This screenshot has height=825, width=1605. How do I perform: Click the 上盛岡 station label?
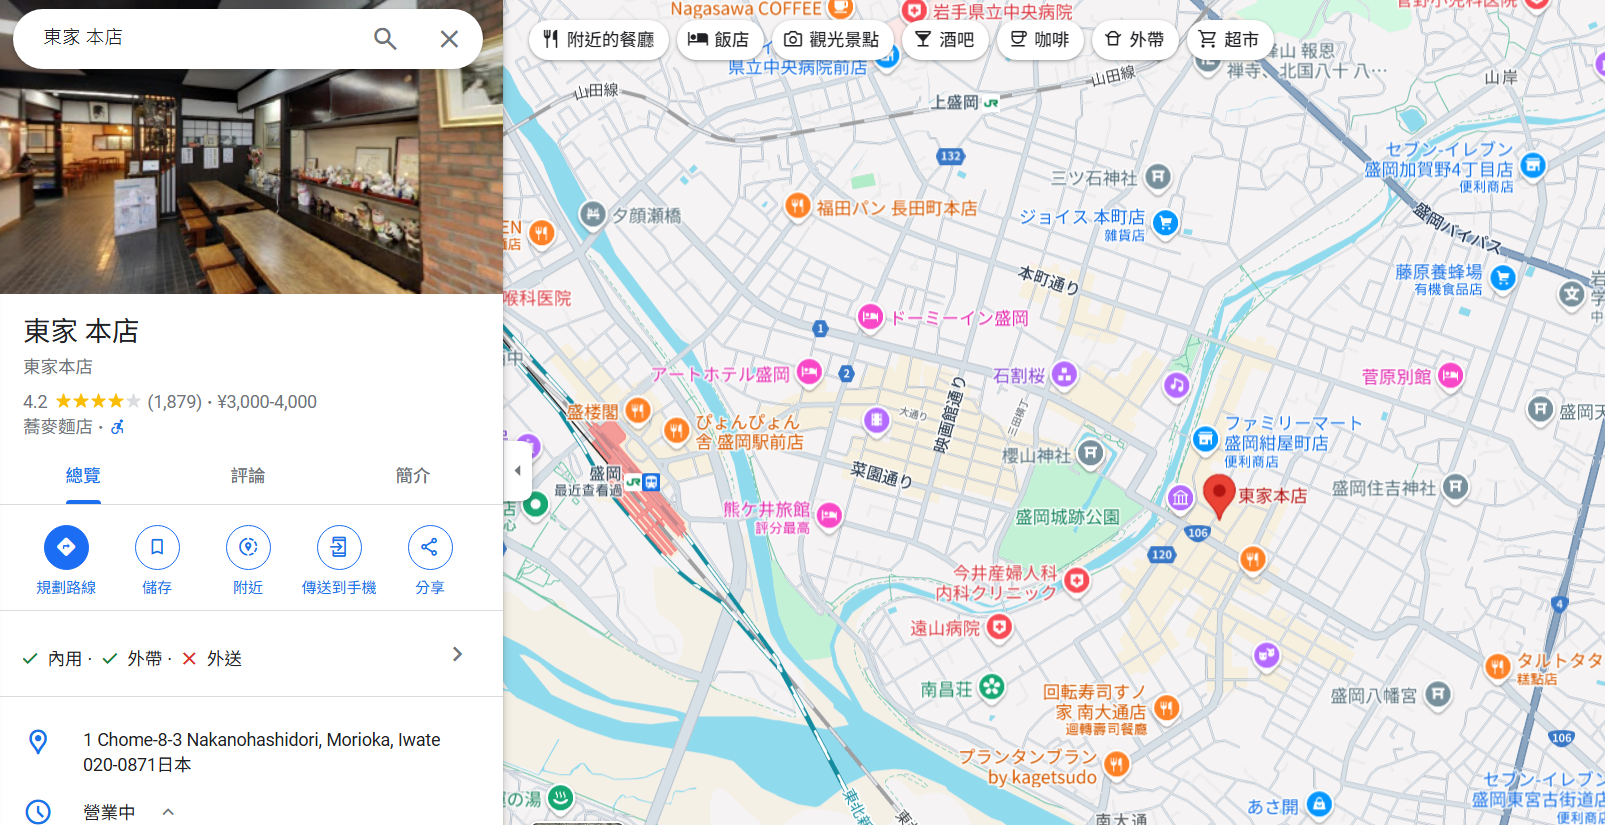(955, 102)
